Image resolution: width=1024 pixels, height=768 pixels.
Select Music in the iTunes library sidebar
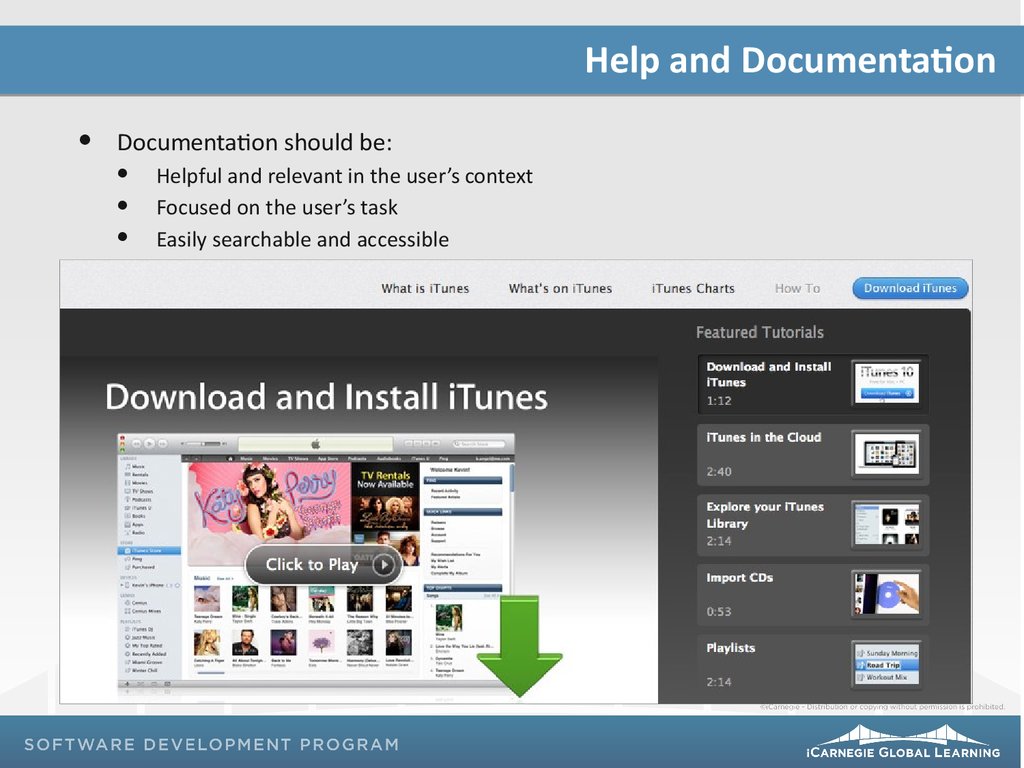[x=138, y=466]
